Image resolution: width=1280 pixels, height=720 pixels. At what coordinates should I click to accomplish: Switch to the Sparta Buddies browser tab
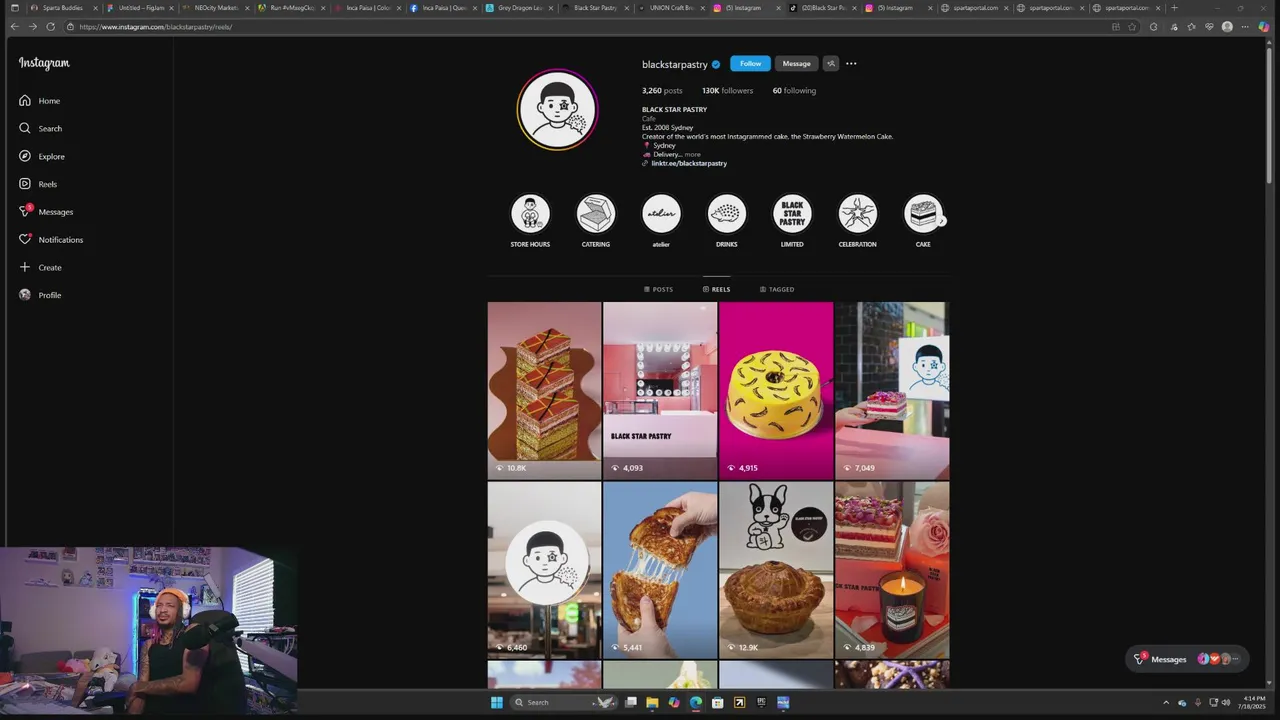pos(63,8)
